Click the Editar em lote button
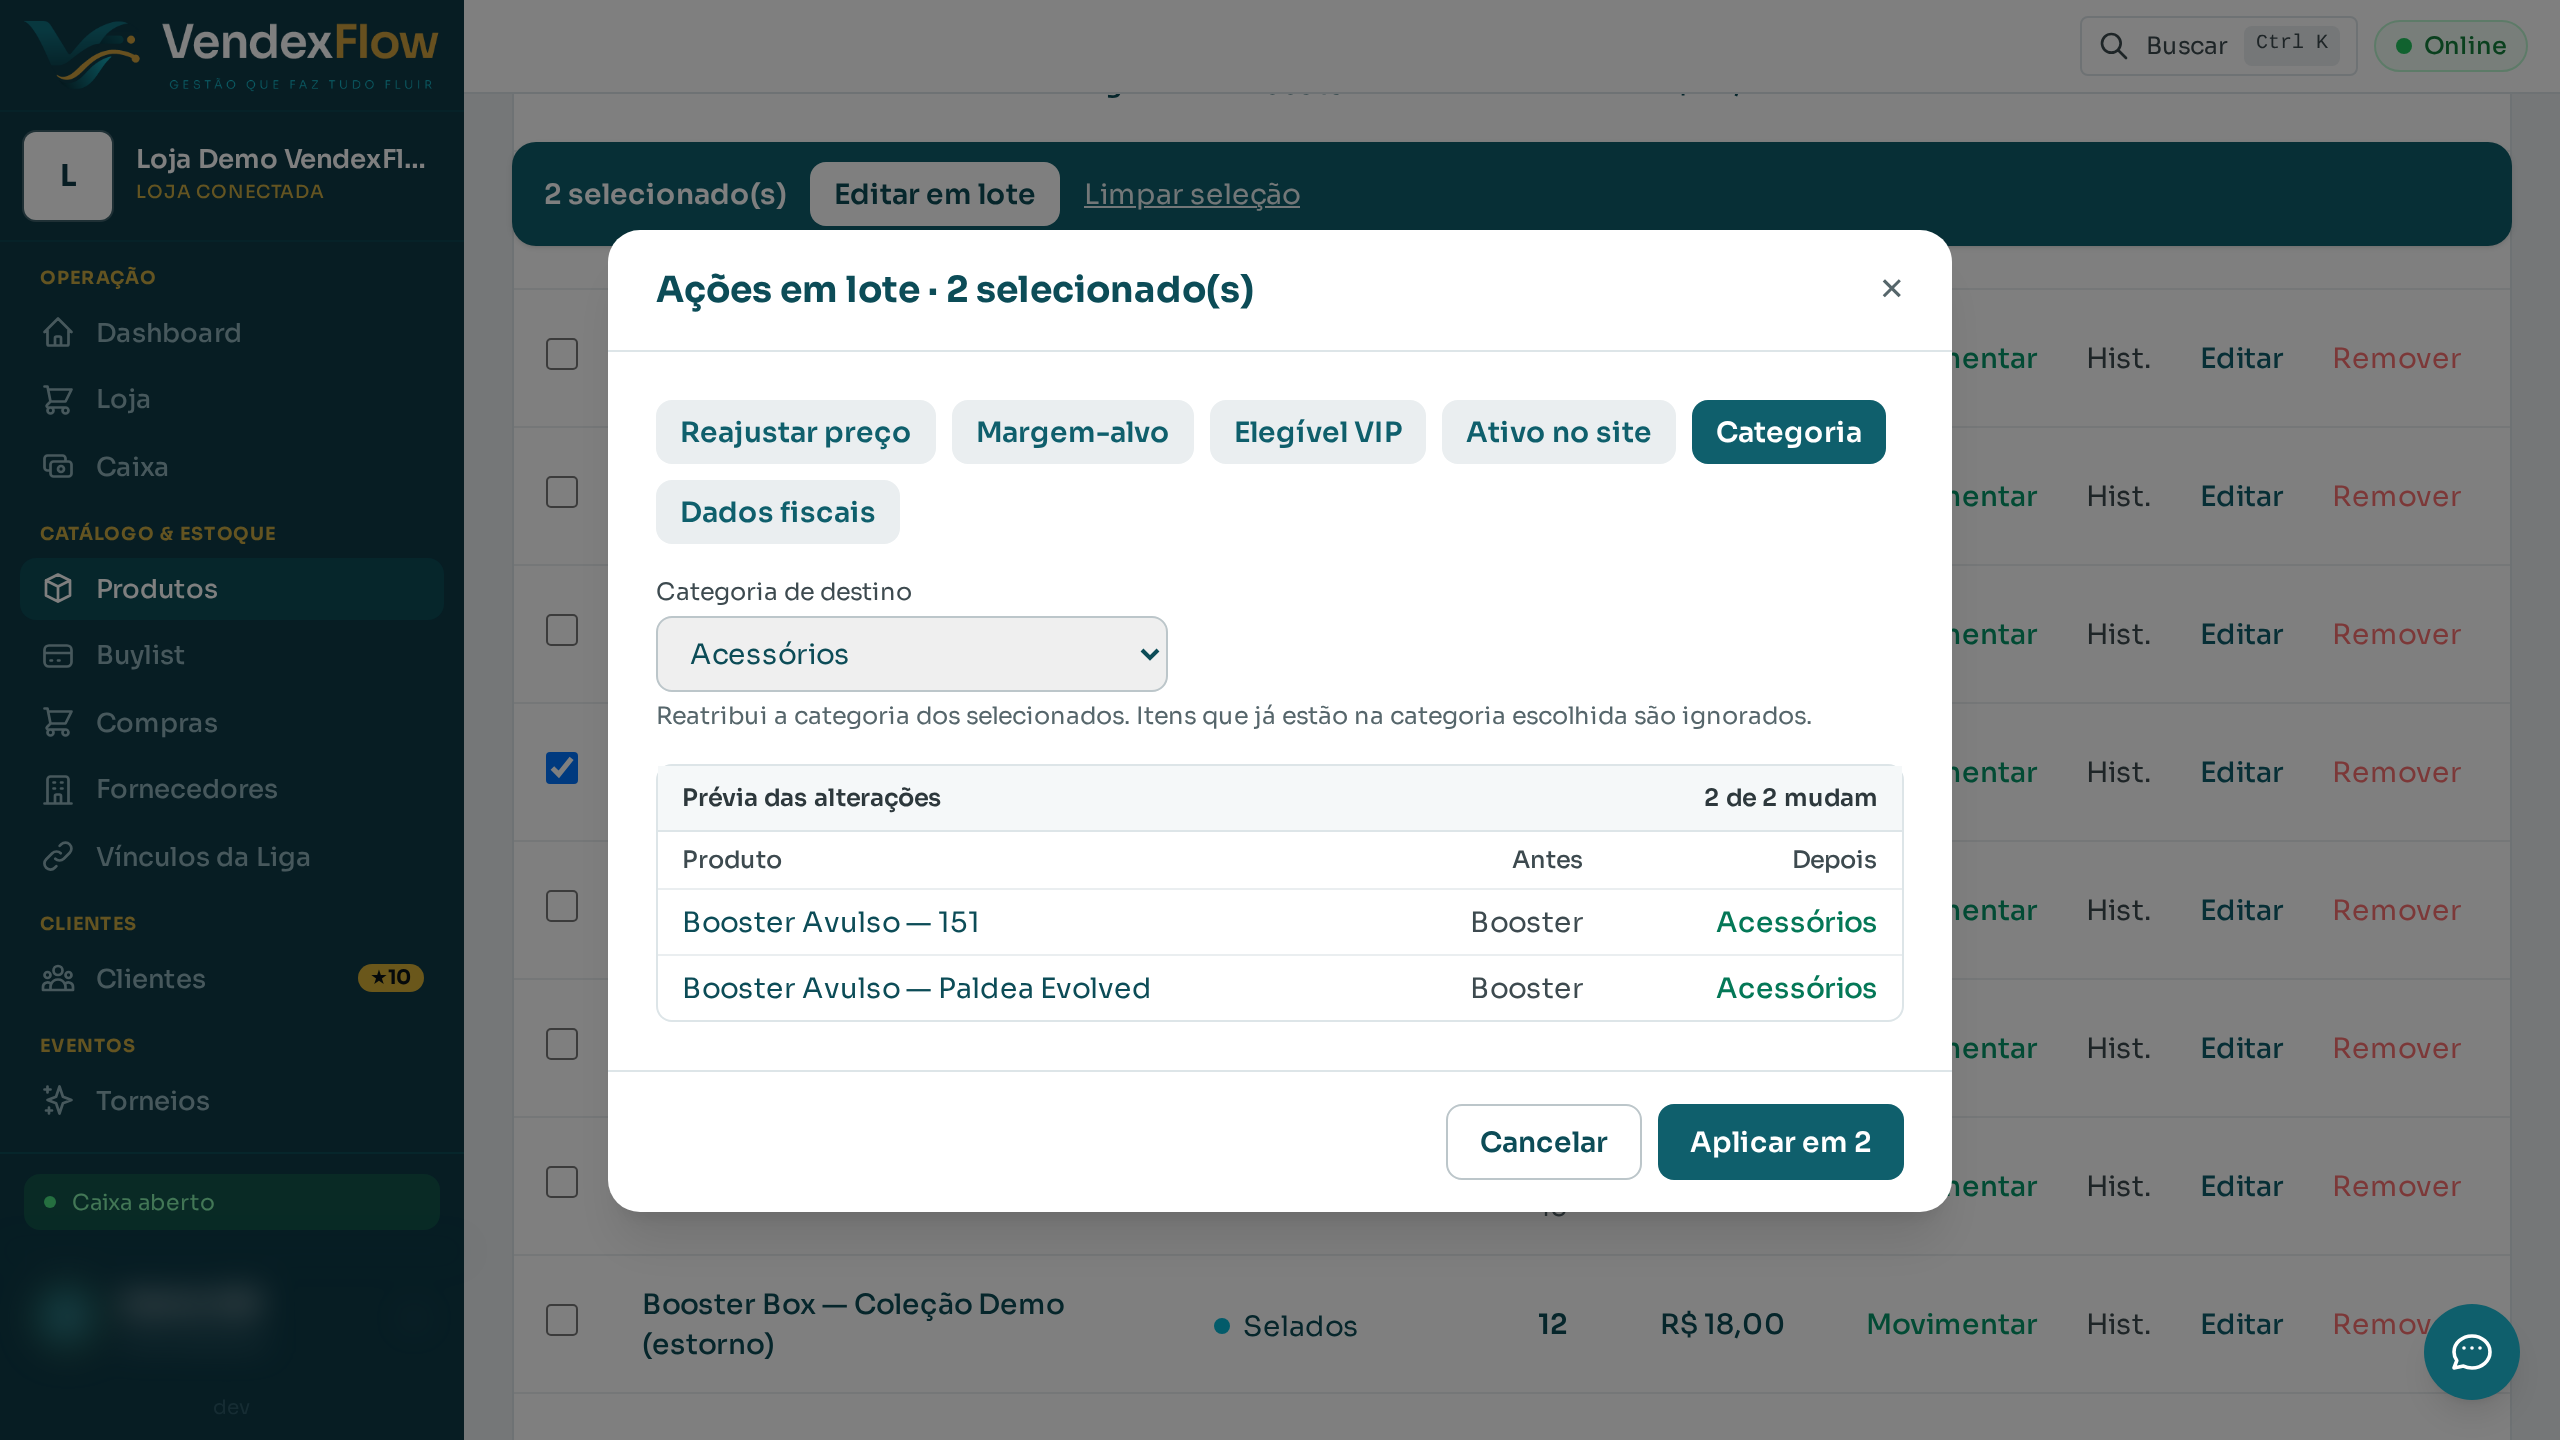 point(935,194)
